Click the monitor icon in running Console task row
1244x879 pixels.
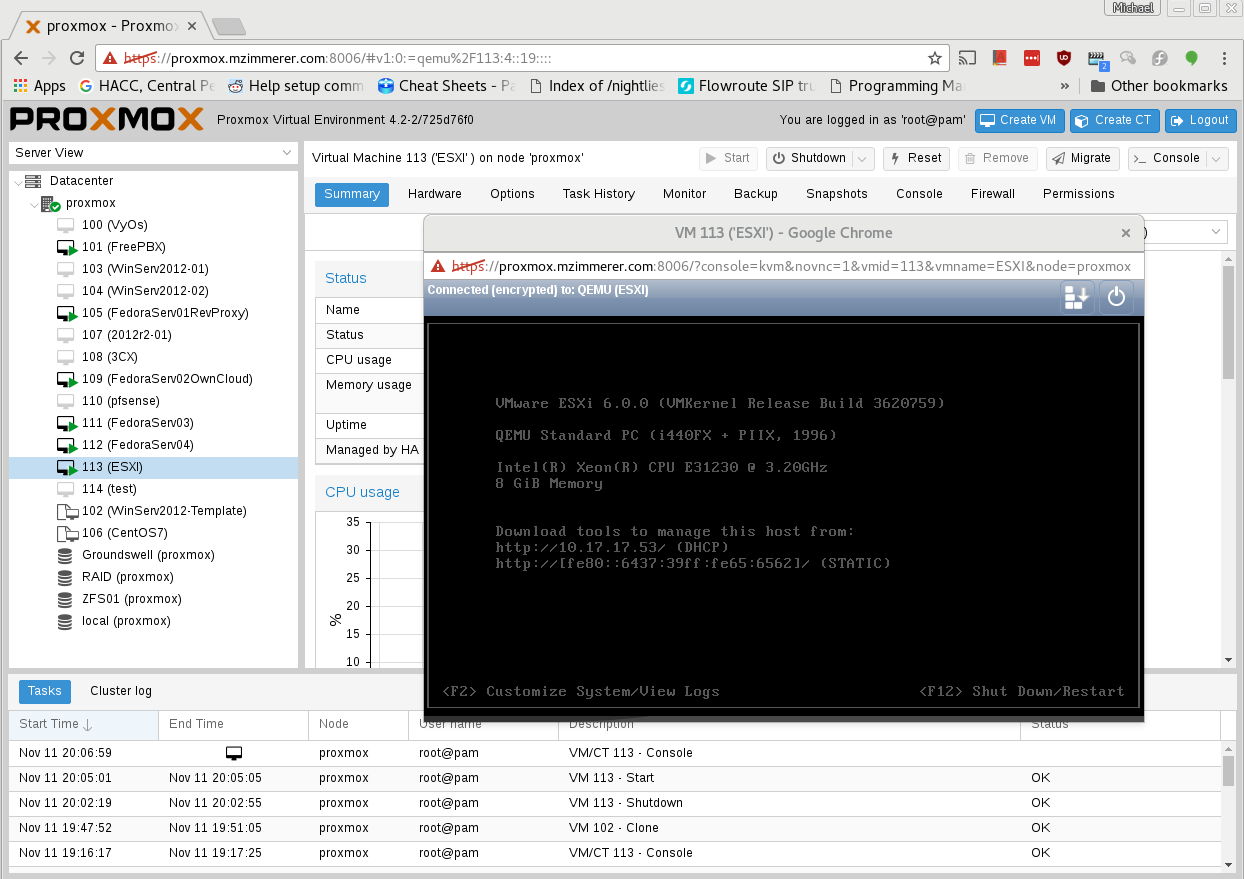pyautogui.click(x=234, y=753)
